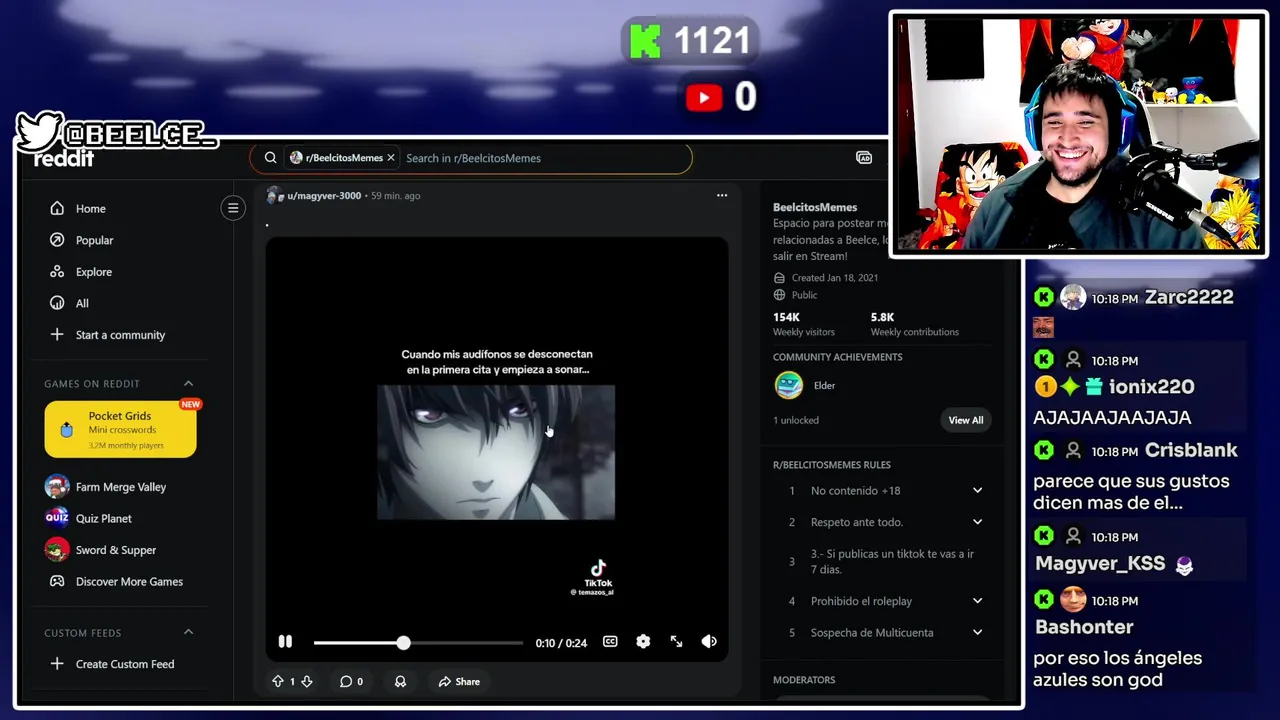1280x720 pixels.
Task: Click the TikTok publishing rule text
Action: (x=892, y=562)
